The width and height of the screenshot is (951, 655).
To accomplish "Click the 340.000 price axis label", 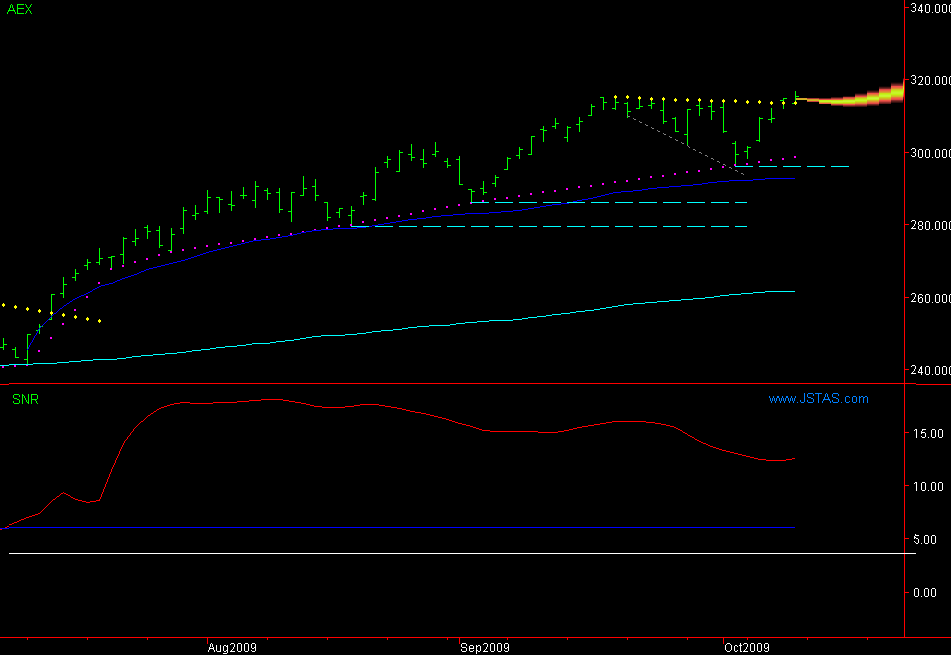I will pos(929,8).
